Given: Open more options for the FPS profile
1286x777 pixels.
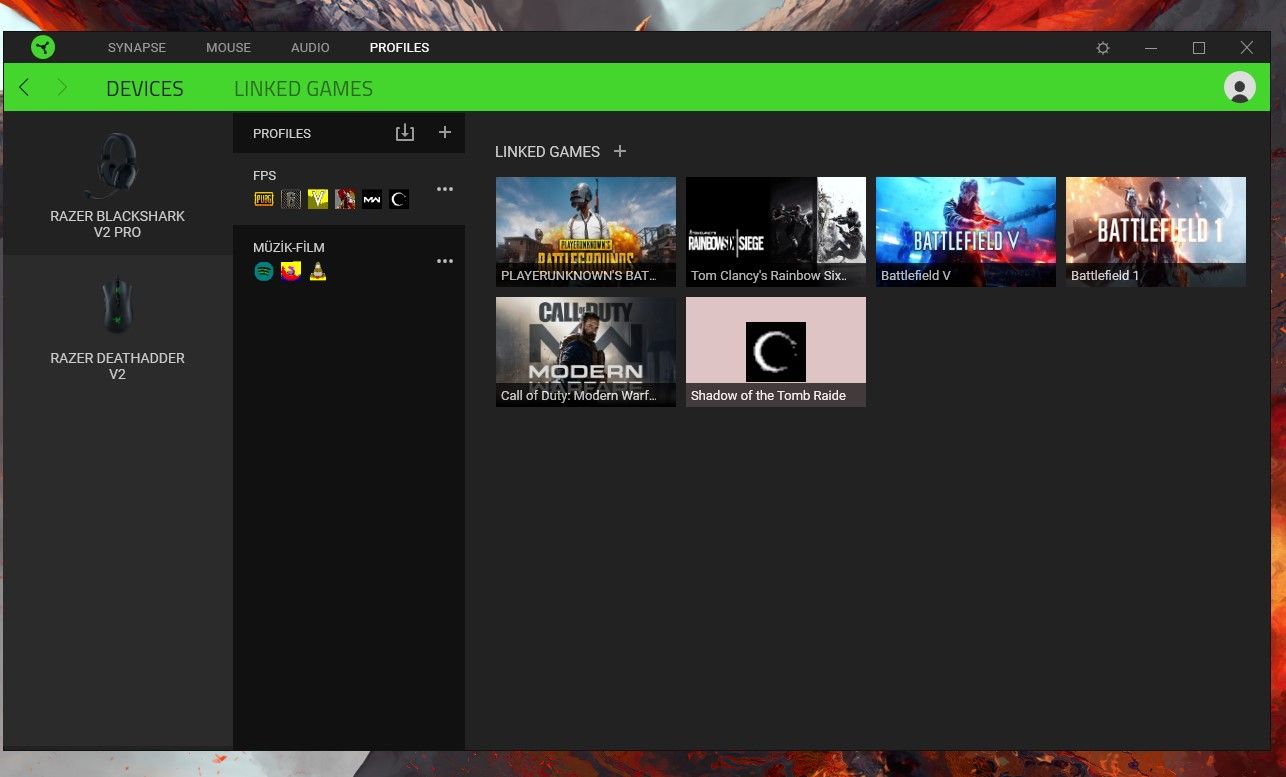Looking at the screenshot, I should click(x=445, y=189).
